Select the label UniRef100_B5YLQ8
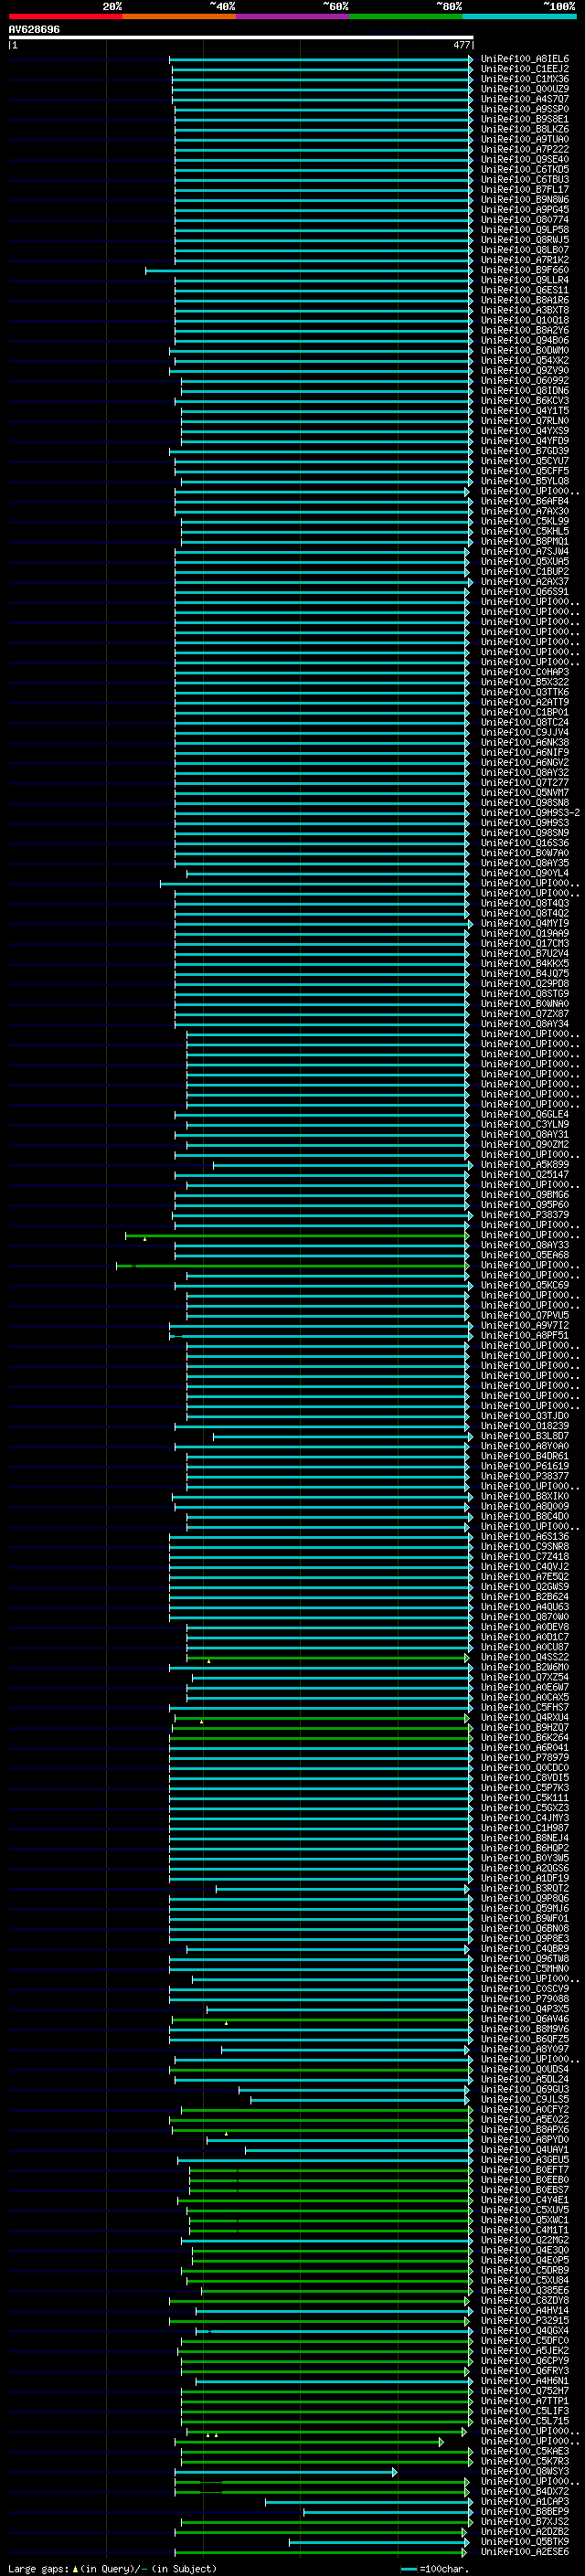This screenshot has height=2576, width=585. coord(524,481)
